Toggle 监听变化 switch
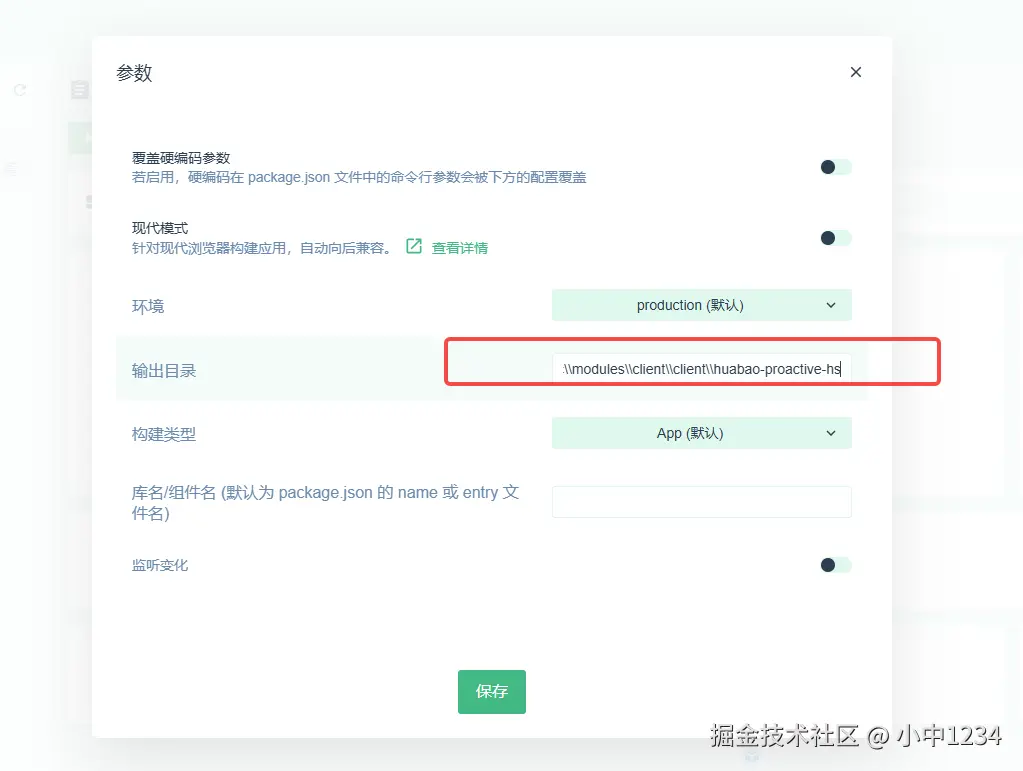This screenshot has width=1023, height=771. (836, 565)
